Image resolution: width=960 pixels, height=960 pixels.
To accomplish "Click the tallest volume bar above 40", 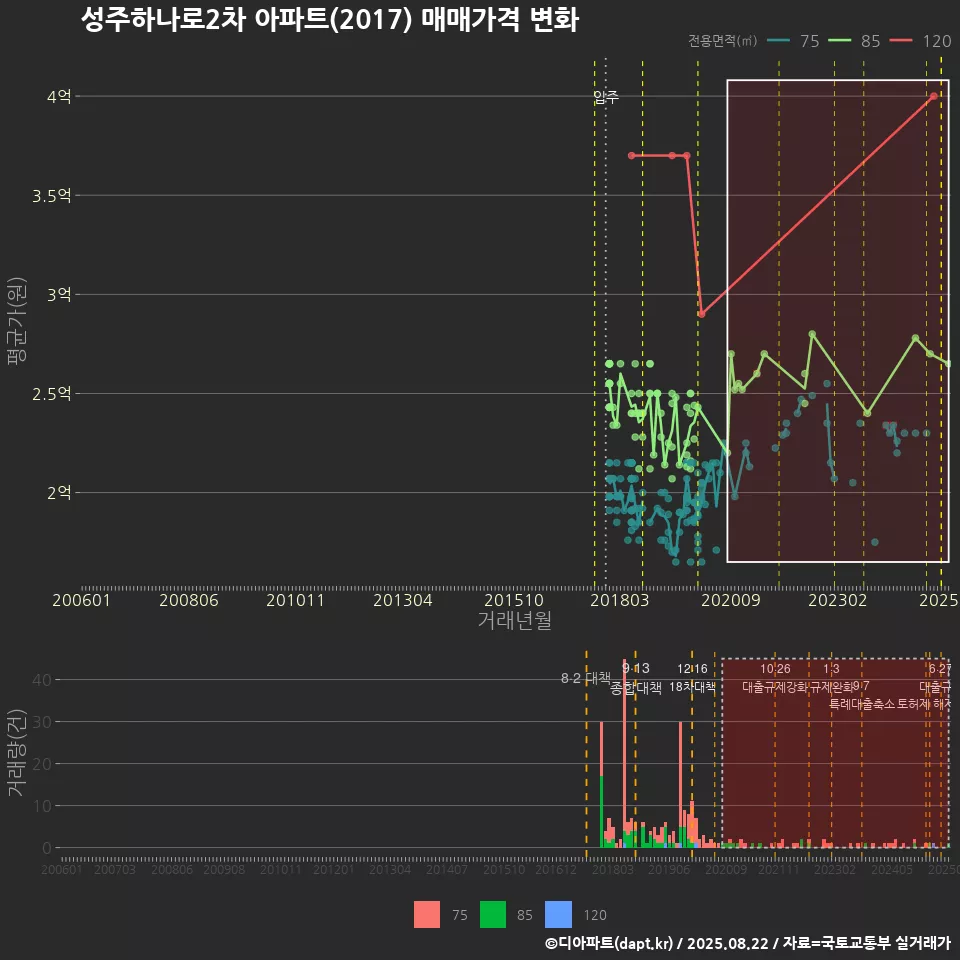I will [x=624, y=753].
